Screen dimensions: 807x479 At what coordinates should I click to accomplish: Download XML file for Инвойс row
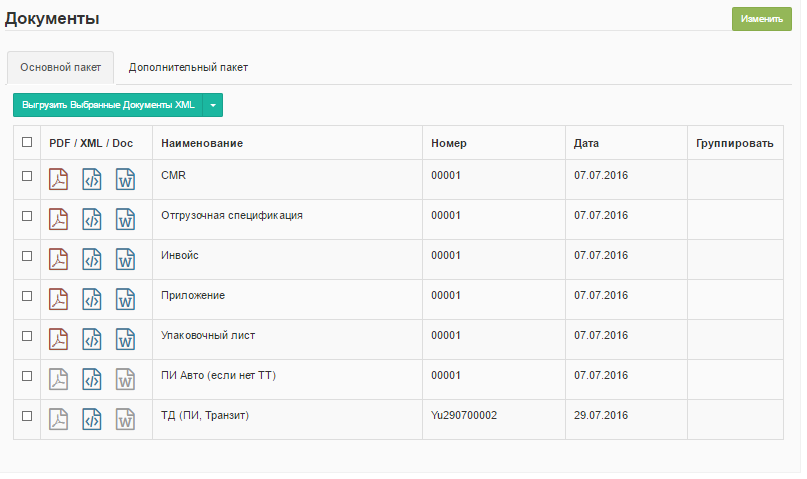click(x=92, y=260)
